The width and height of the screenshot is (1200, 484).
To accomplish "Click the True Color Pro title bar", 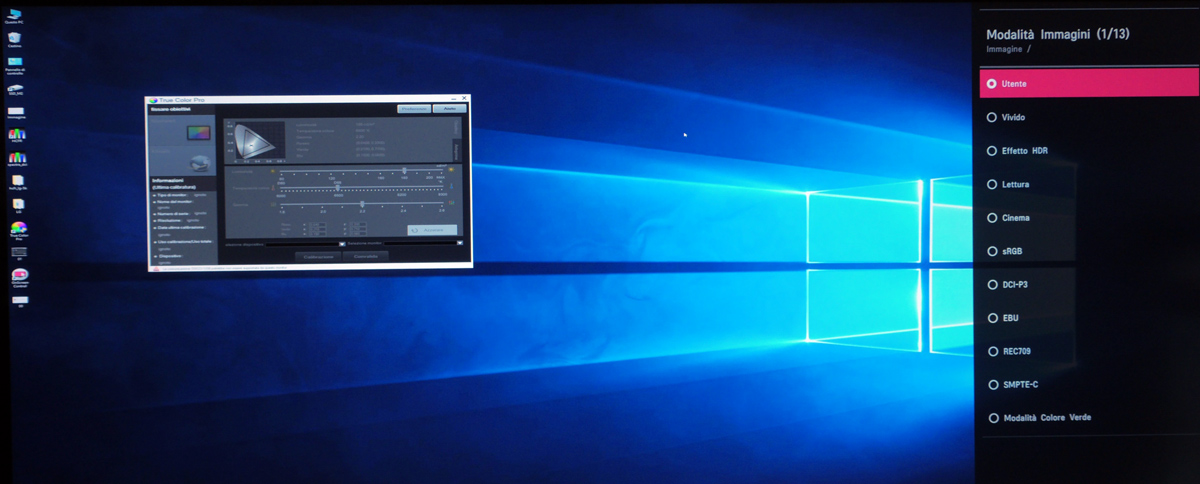I will 309,100.
